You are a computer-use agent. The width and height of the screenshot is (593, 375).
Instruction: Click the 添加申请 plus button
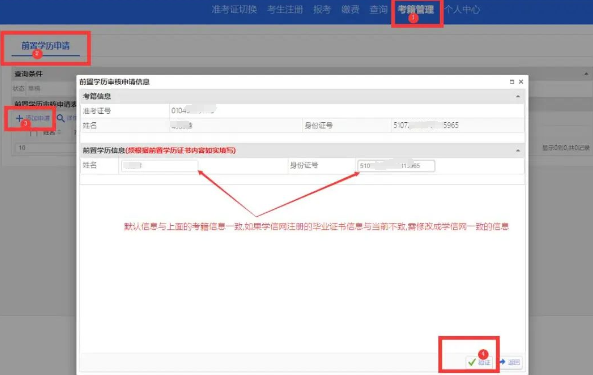tap(33, 118)
